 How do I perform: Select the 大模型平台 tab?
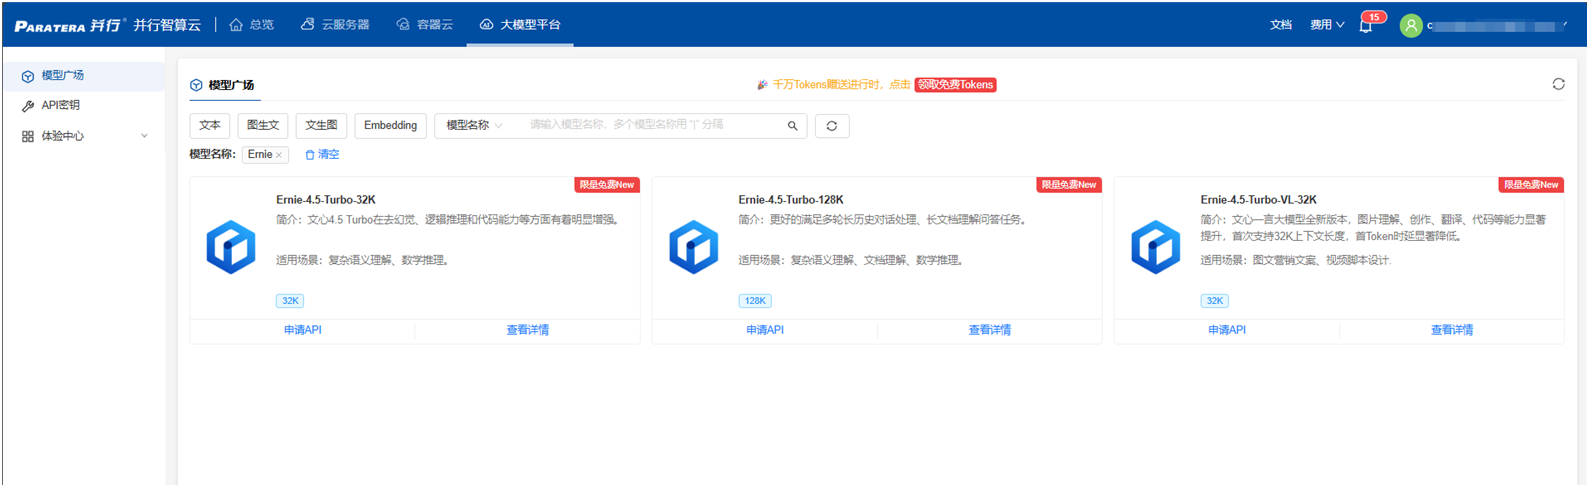(x=520, y=24)
